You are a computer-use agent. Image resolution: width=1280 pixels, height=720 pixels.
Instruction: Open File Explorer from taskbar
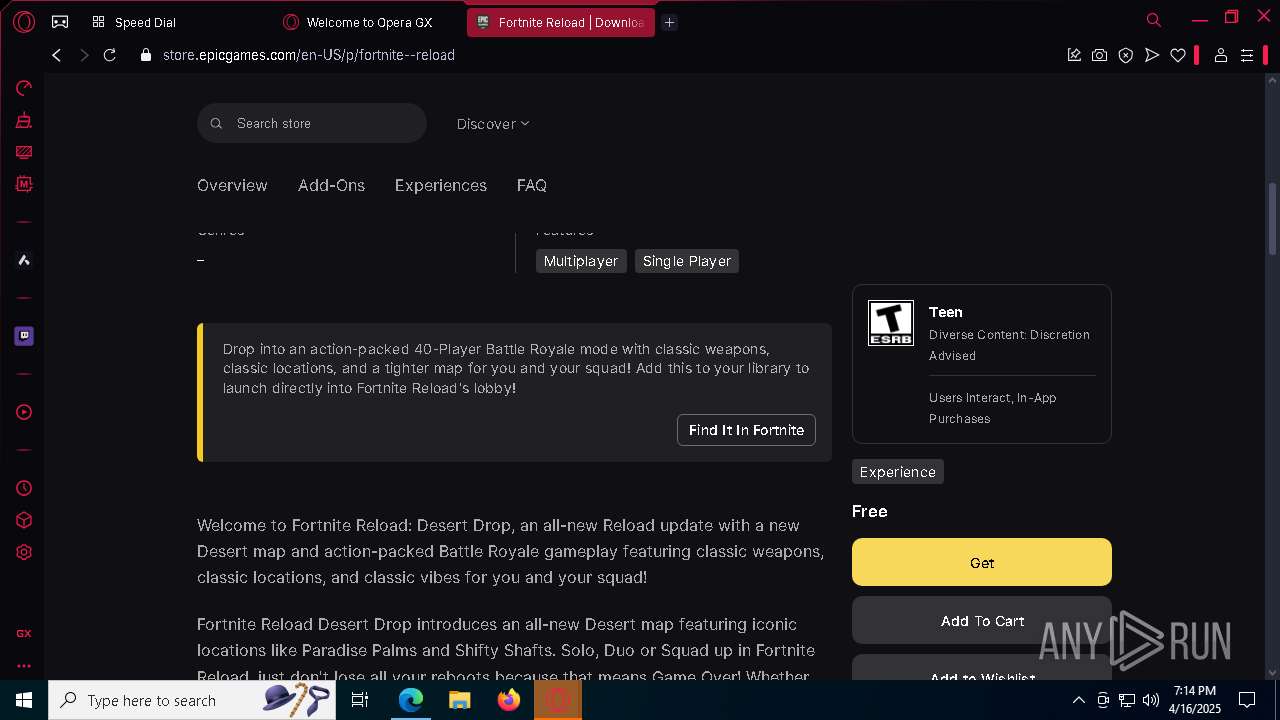(x=459, y=700)
